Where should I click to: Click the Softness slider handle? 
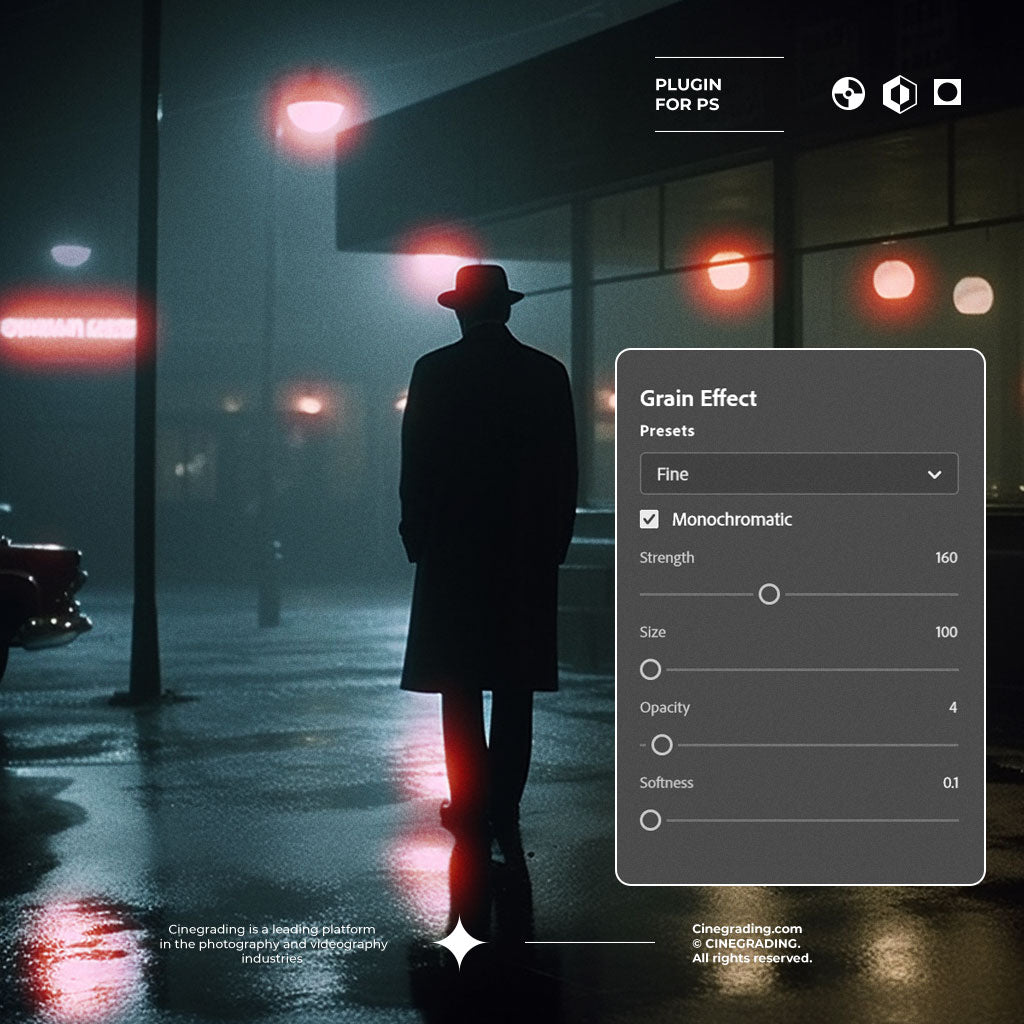pos(651,820)
